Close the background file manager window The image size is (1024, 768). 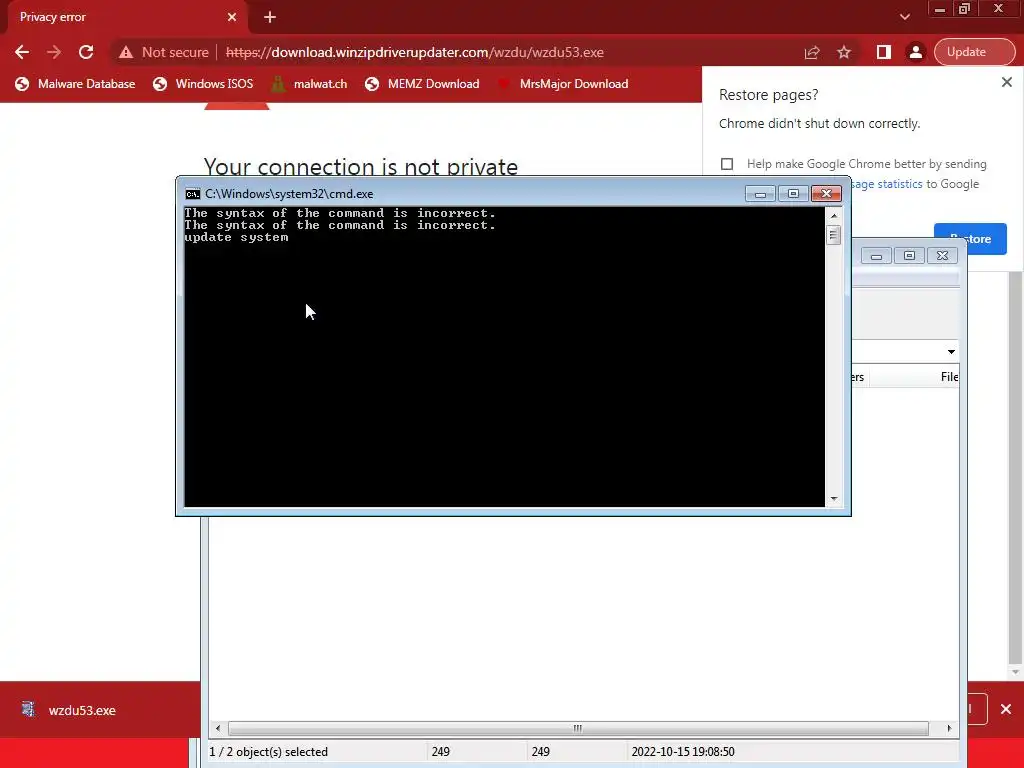942,256
